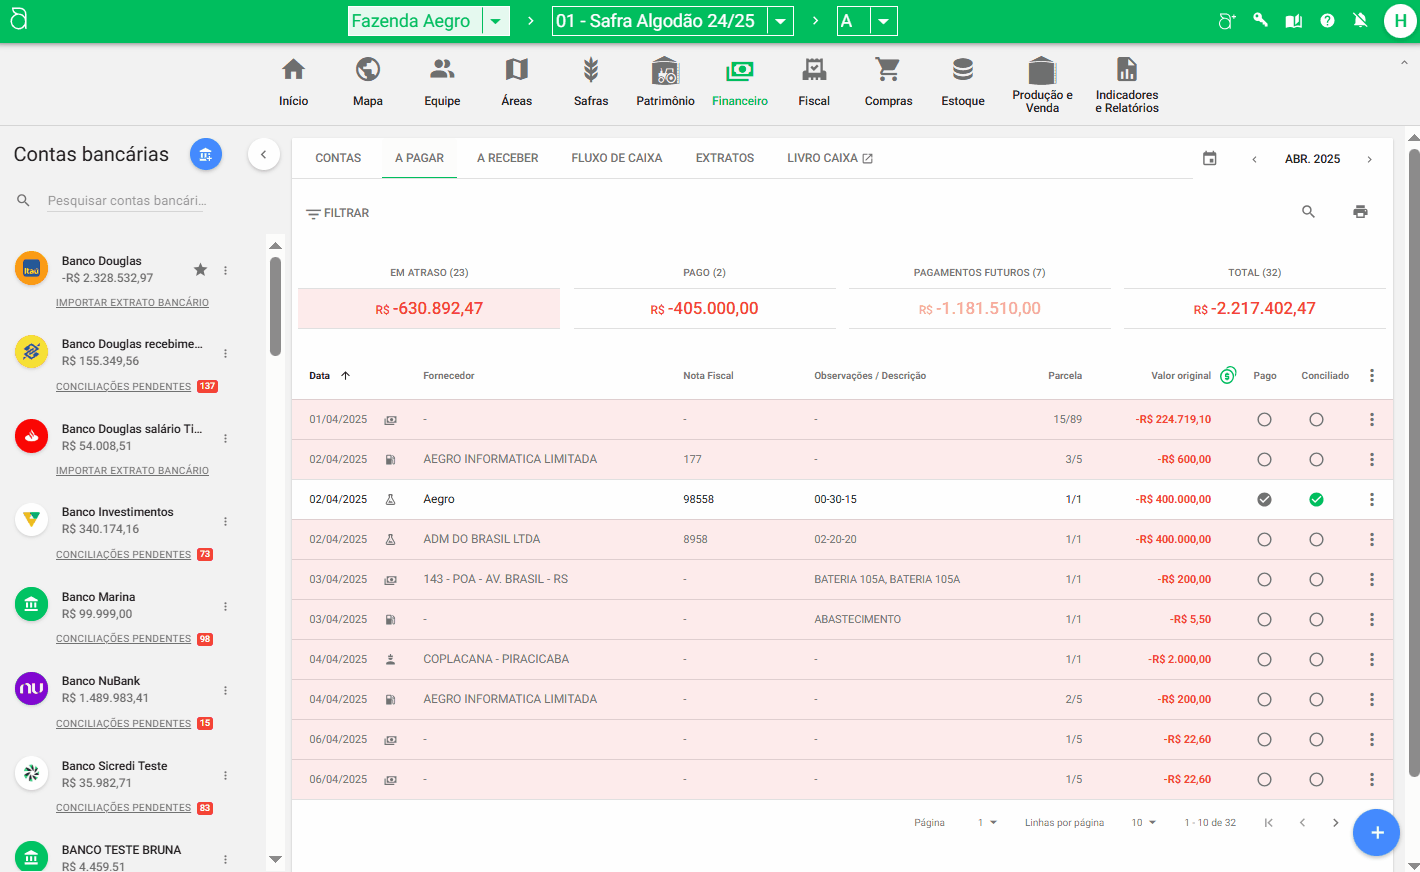Click the blue add floating button

tap(1376, 832)
